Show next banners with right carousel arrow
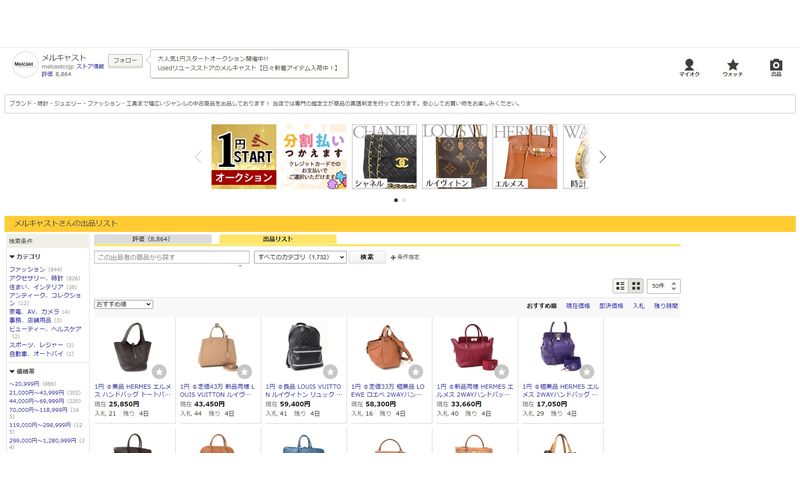Screen dimensions: 800x500 tap(603, 157)
